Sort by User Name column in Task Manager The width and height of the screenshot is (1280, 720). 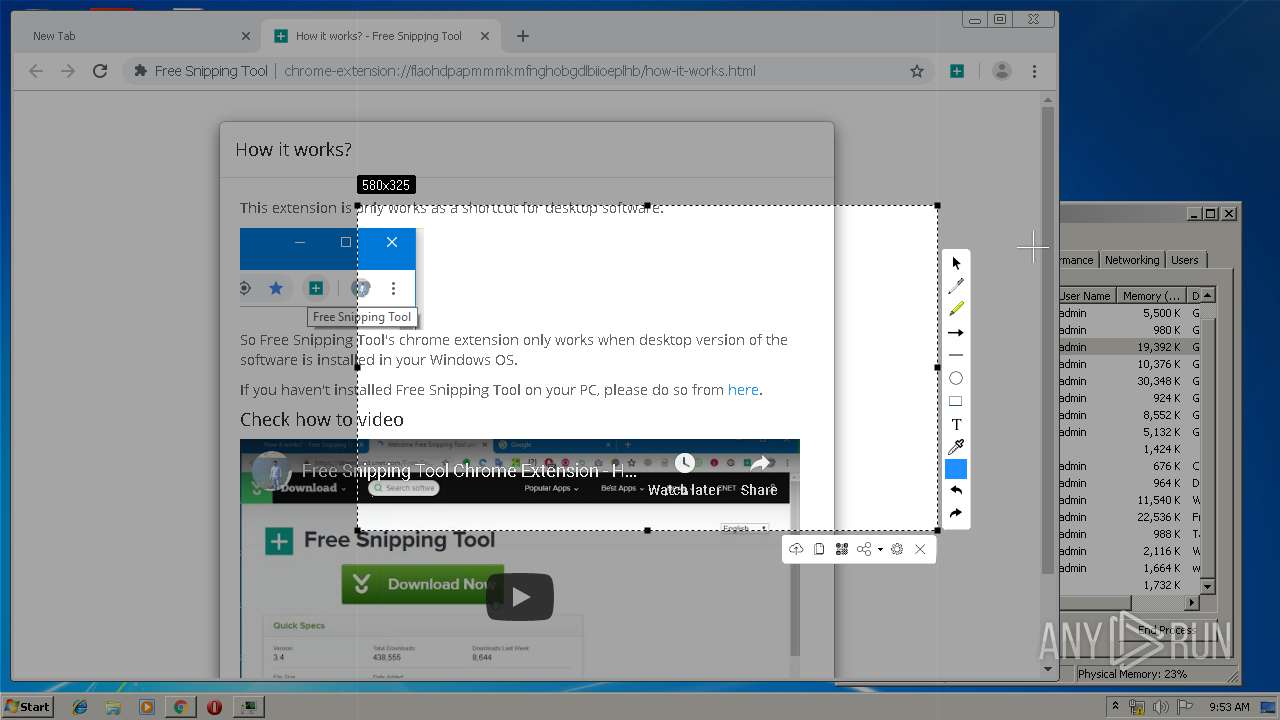(1087, 296)
